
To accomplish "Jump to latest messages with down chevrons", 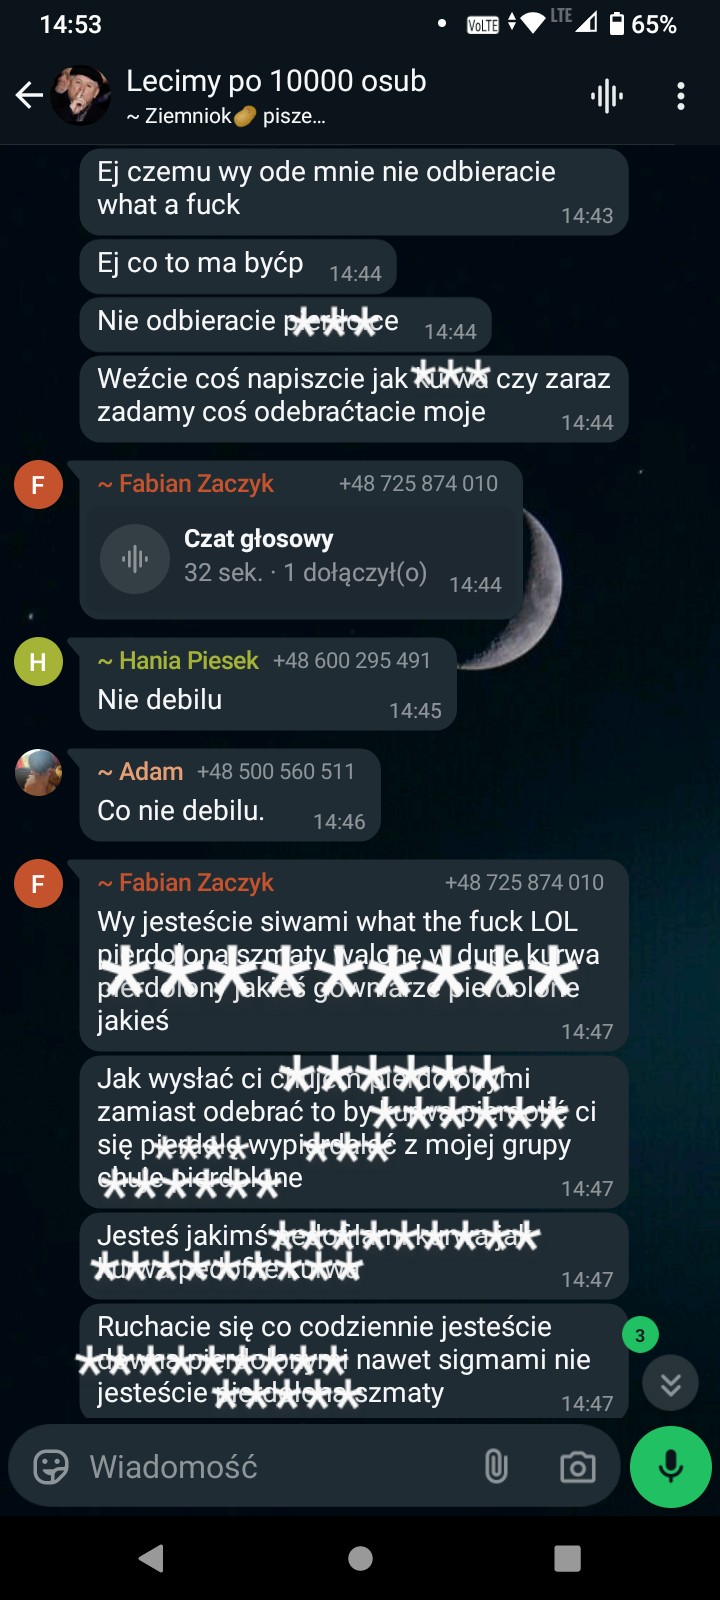I will [x=671, y=1384].
